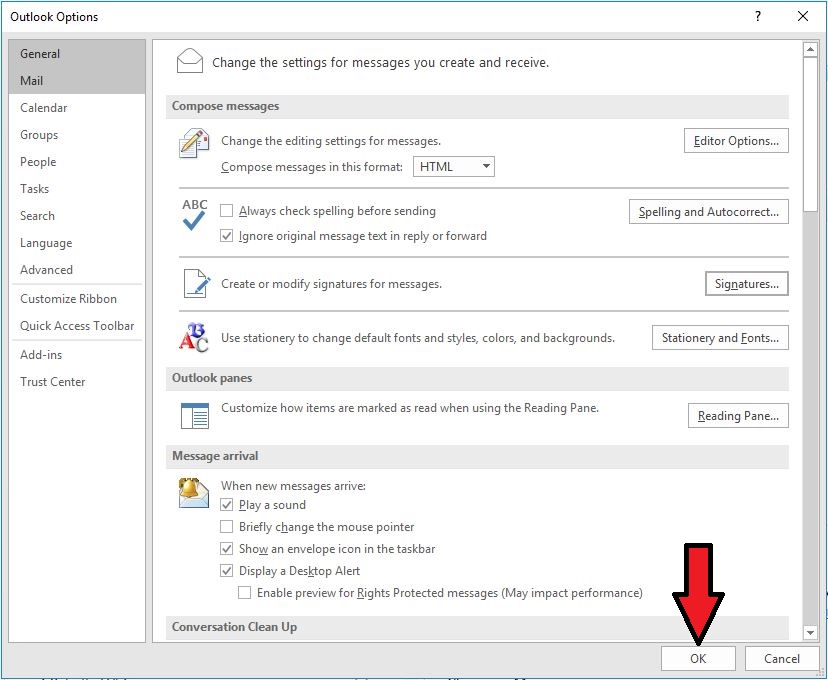Click the scrollbar down arrow

coord(810,632)
